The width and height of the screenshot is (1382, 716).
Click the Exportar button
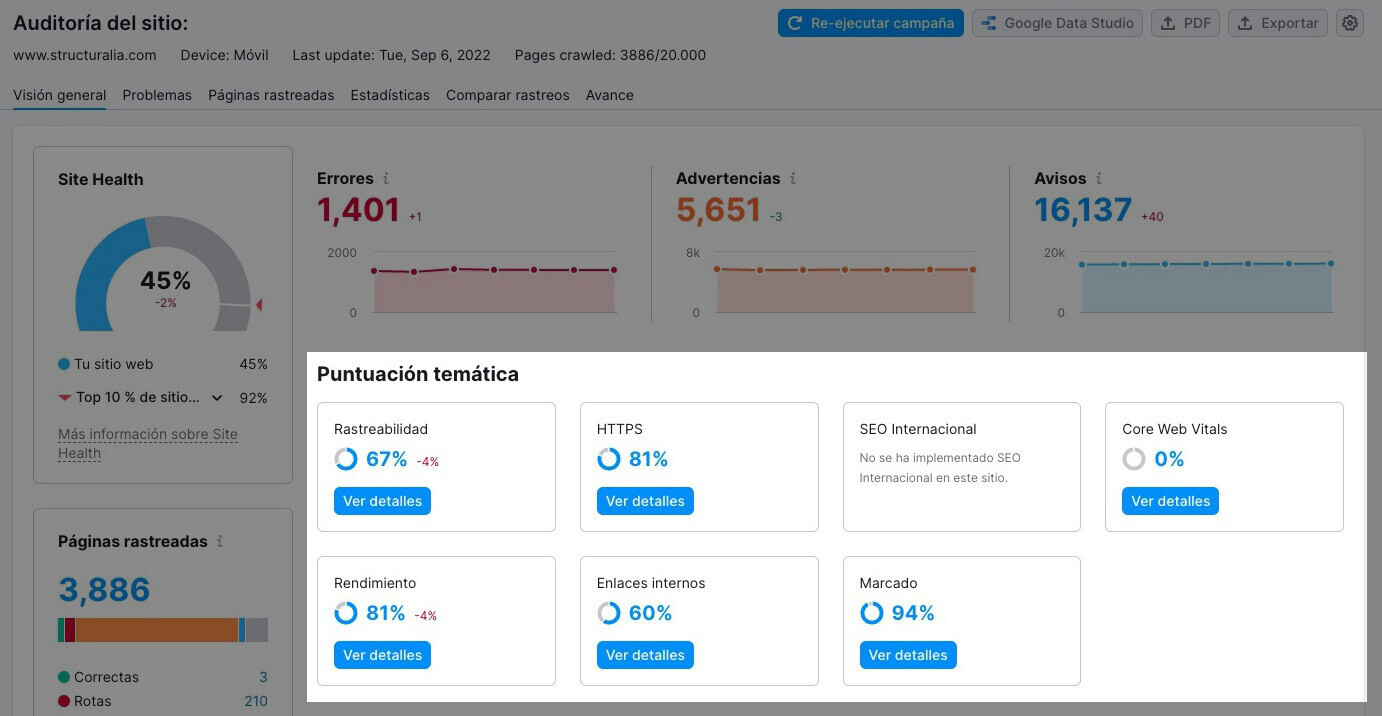tap(1277, 23)
